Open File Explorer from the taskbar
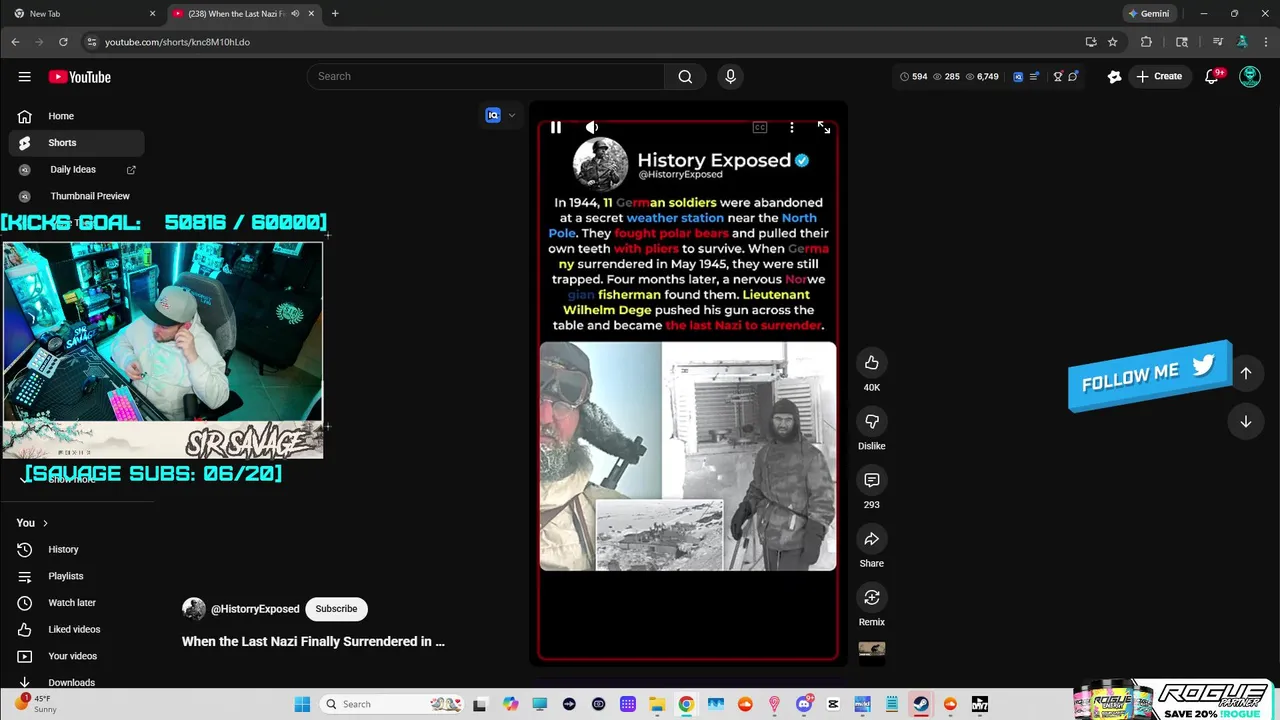Screen dimensions: 1280x720 (657, 704)
